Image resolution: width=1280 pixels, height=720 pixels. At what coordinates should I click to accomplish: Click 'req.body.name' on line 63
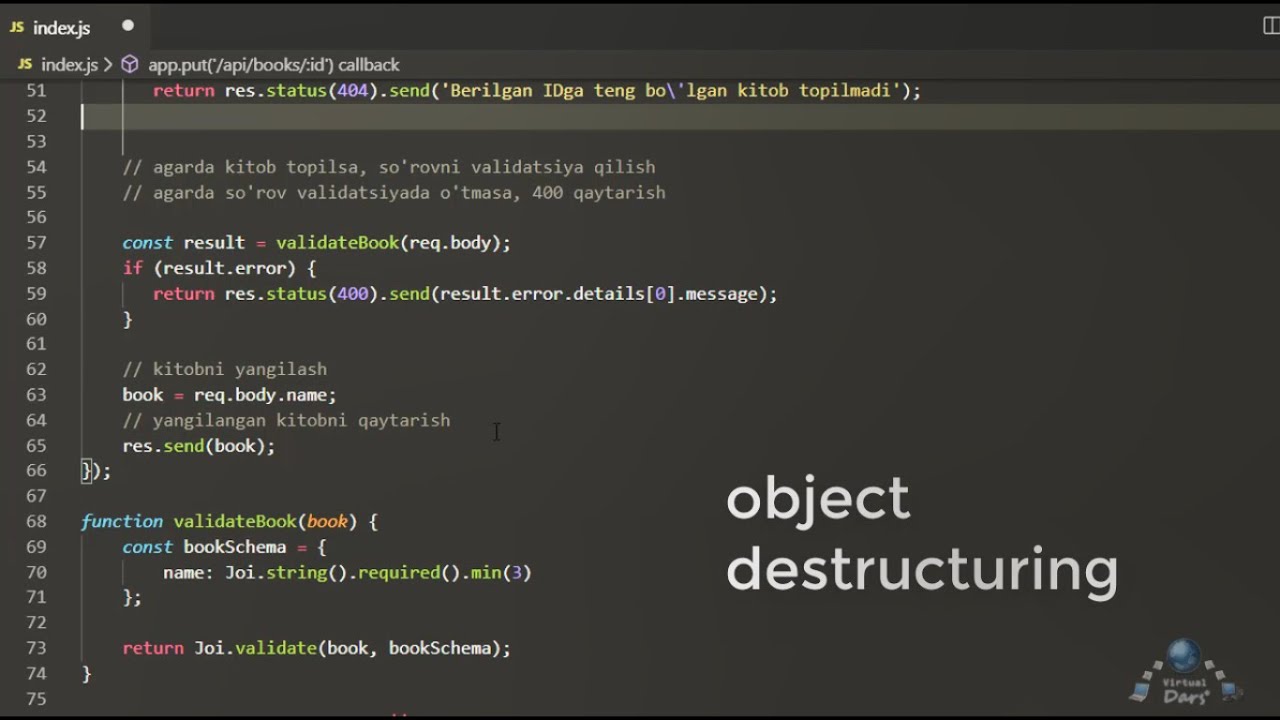tap(260, 395)
